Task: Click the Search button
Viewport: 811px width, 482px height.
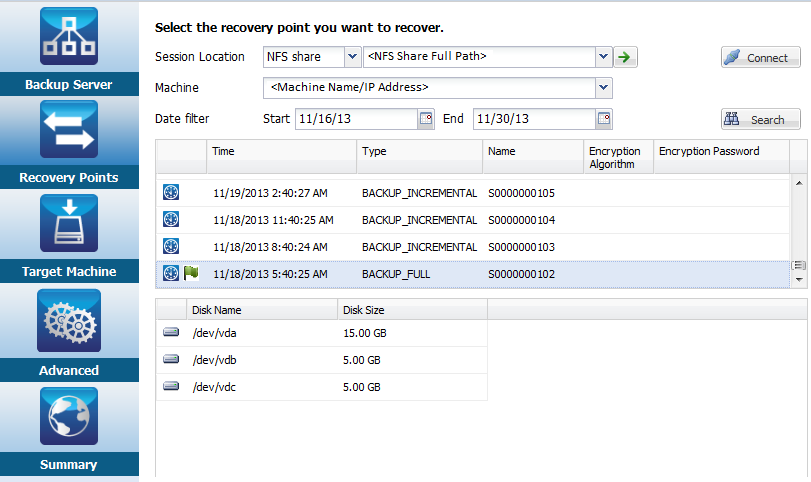Action: 760,119
